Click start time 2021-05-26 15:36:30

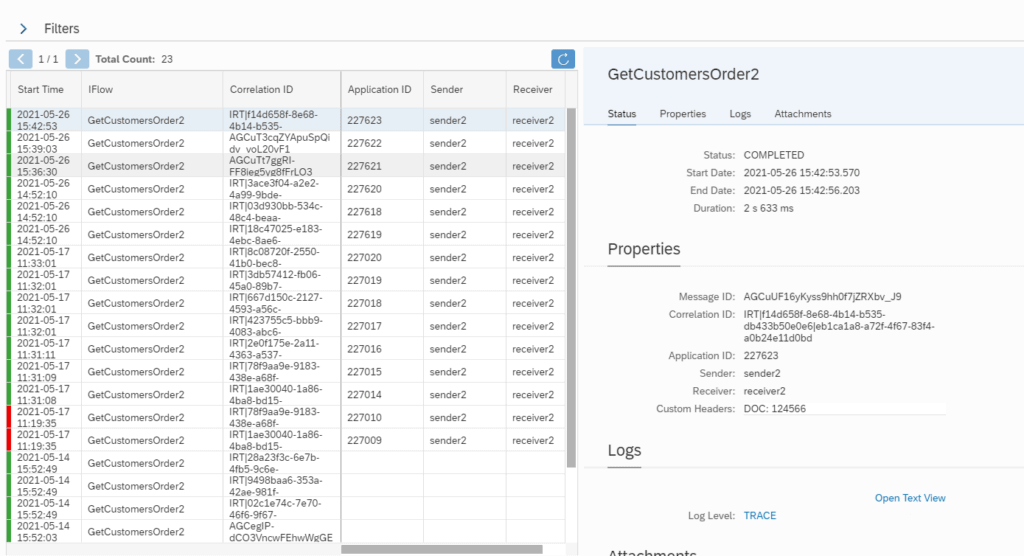(43, 166)
